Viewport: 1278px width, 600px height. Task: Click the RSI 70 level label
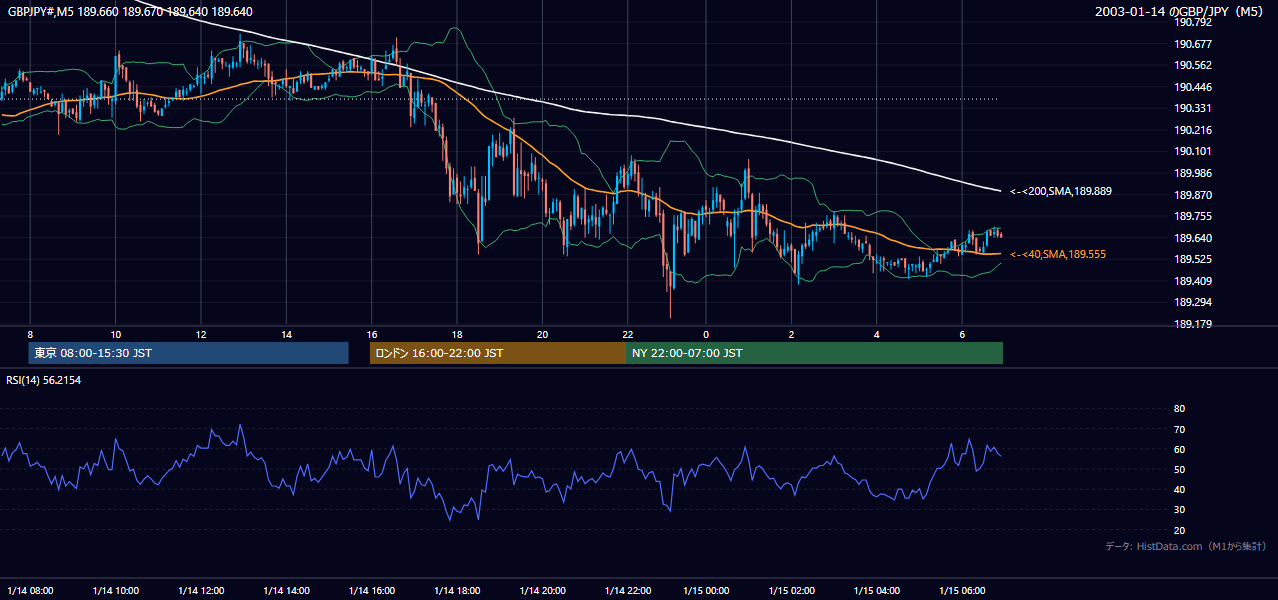coord(1179,429)
